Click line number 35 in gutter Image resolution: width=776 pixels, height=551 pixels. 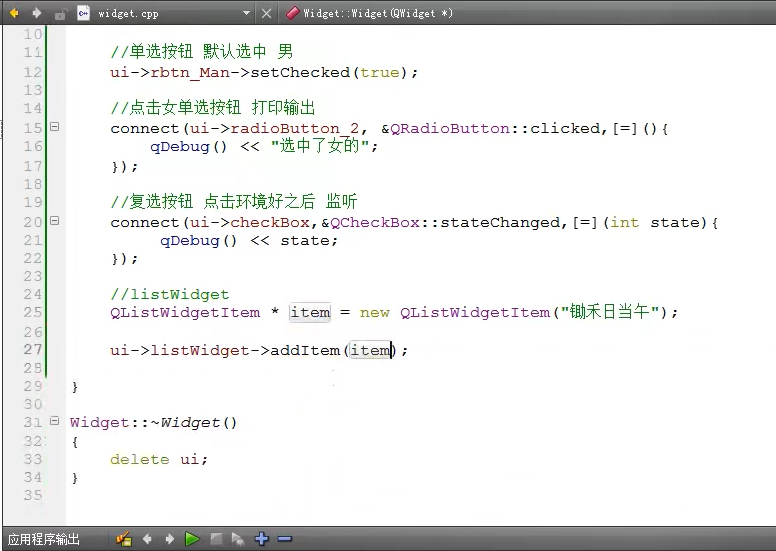click(33, 495)
